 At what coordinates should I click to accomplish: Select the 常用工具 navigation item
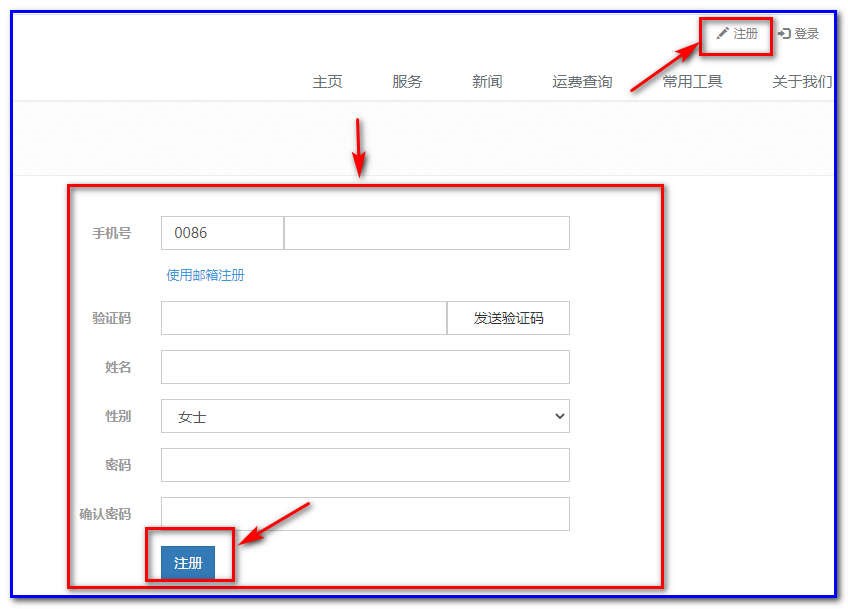tap(691, 82)
